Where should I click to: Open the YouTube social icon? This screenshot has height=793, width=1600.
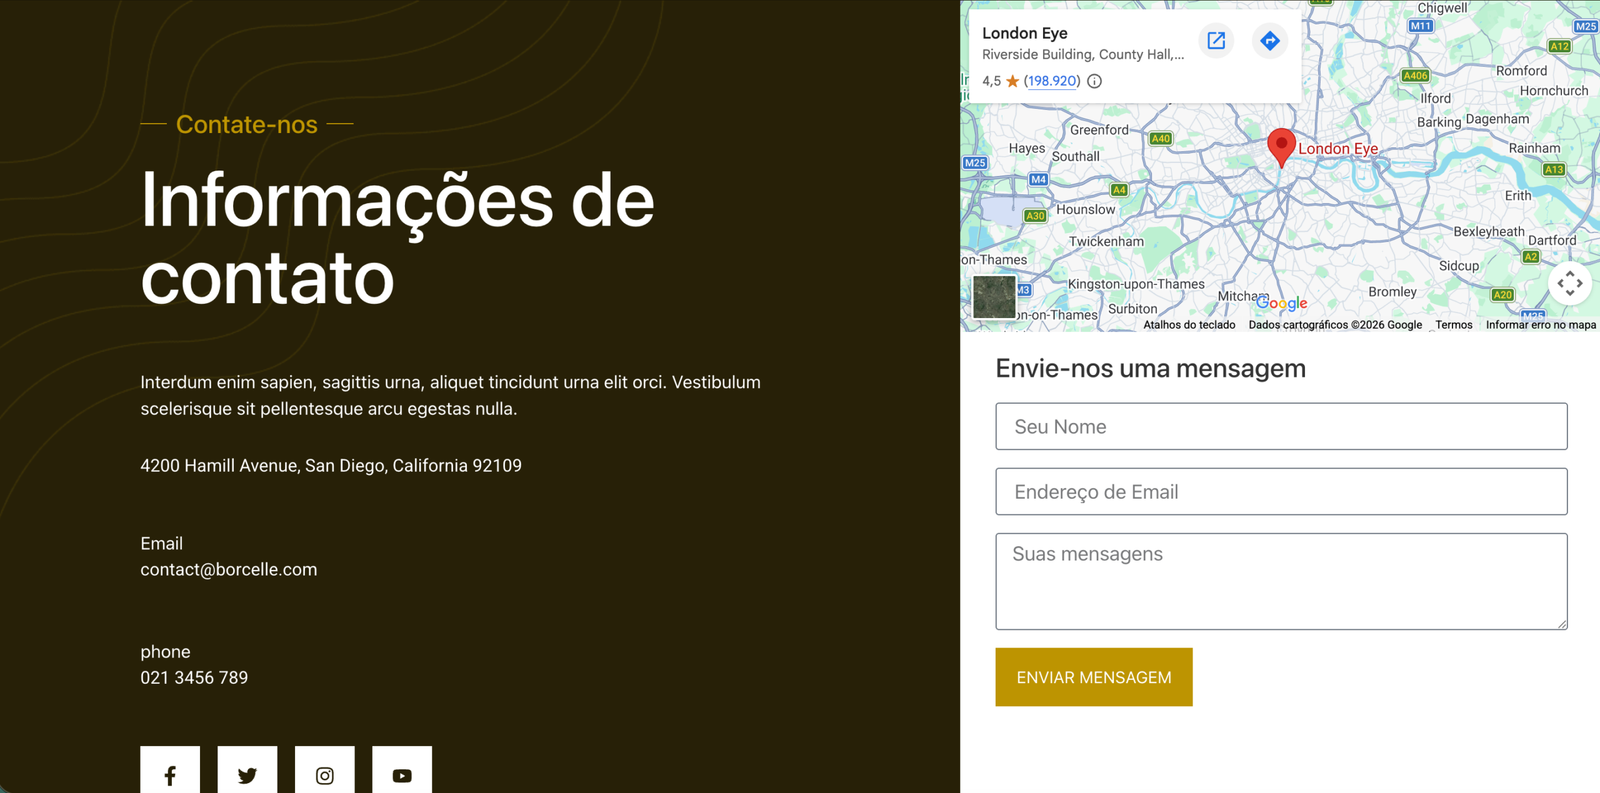click(x=402, y=775)
